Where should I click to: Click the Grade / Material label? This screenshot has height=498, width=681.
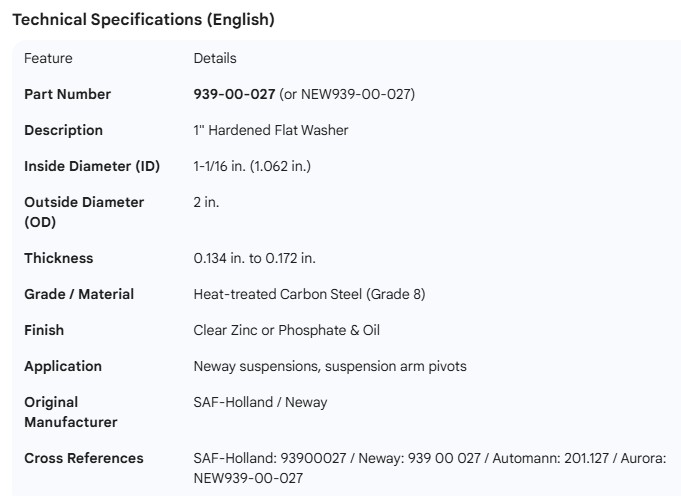click(79, 294)
